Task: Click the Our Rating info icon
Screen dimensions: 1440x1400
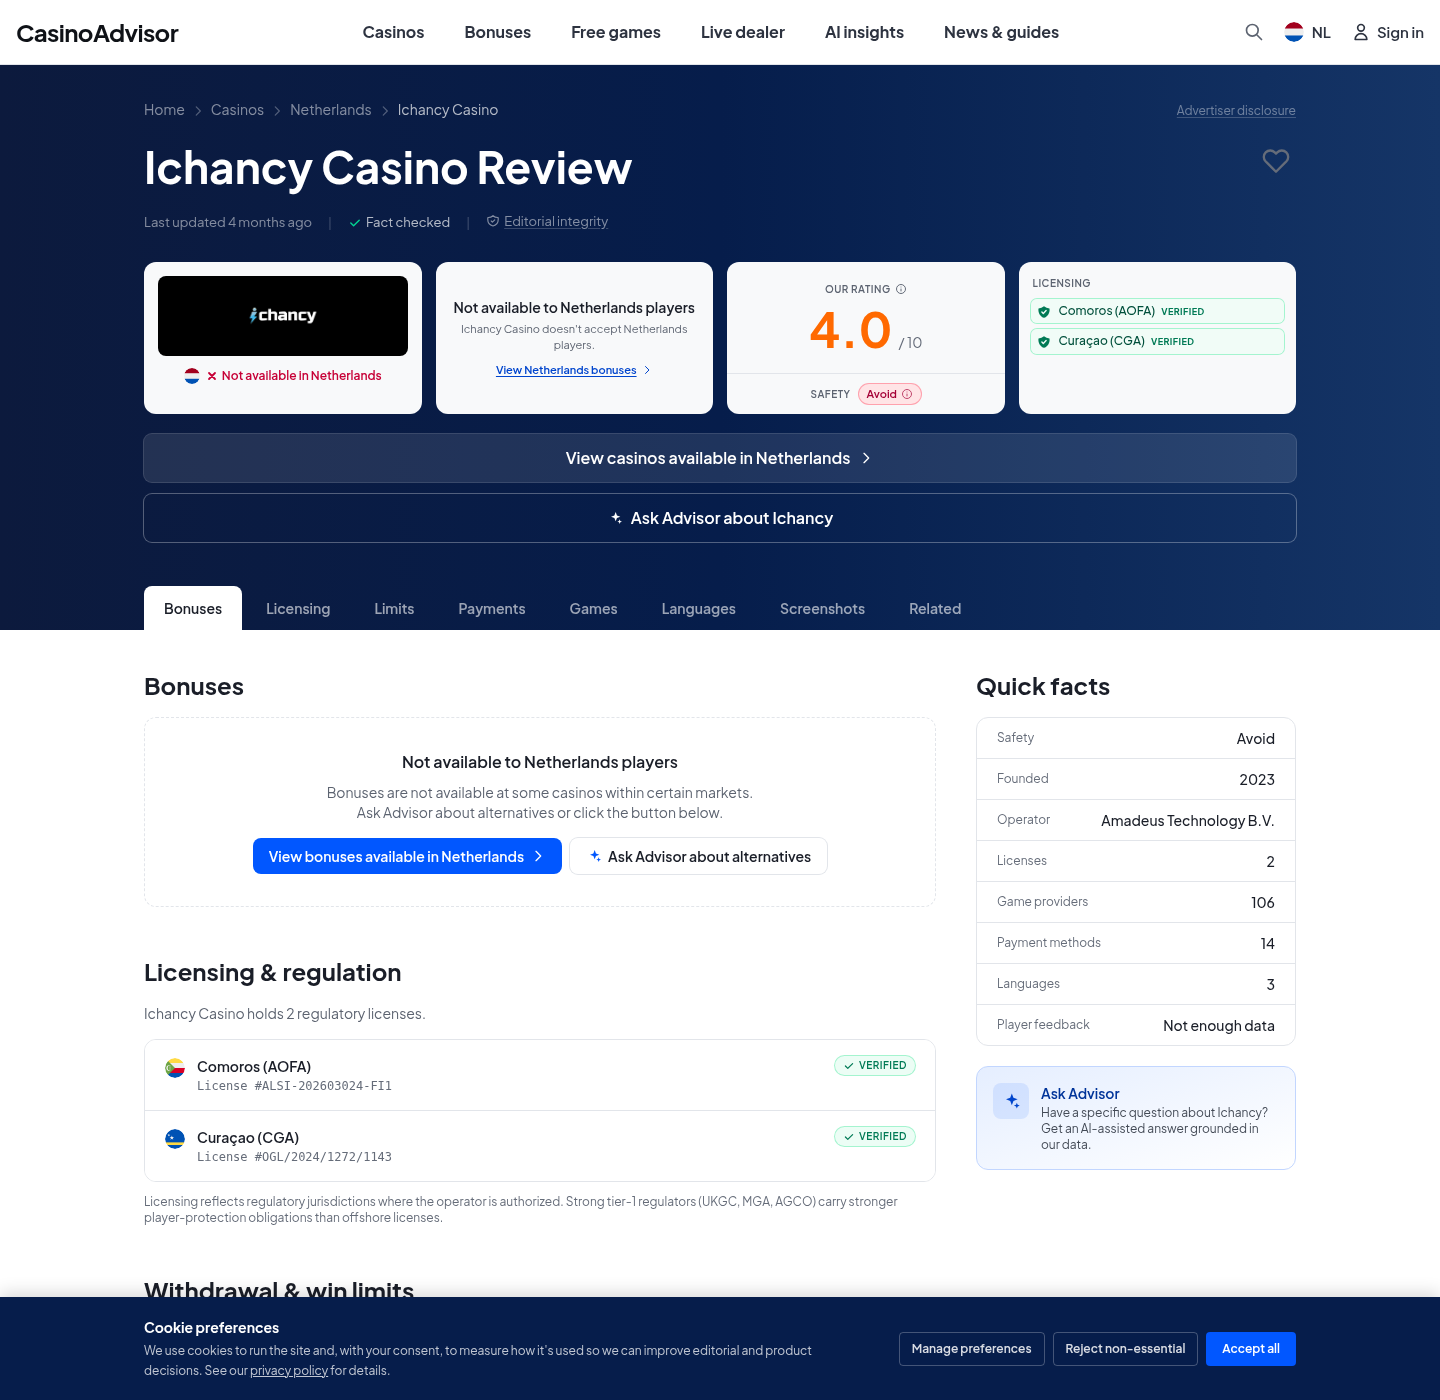Action: point(901,289)
